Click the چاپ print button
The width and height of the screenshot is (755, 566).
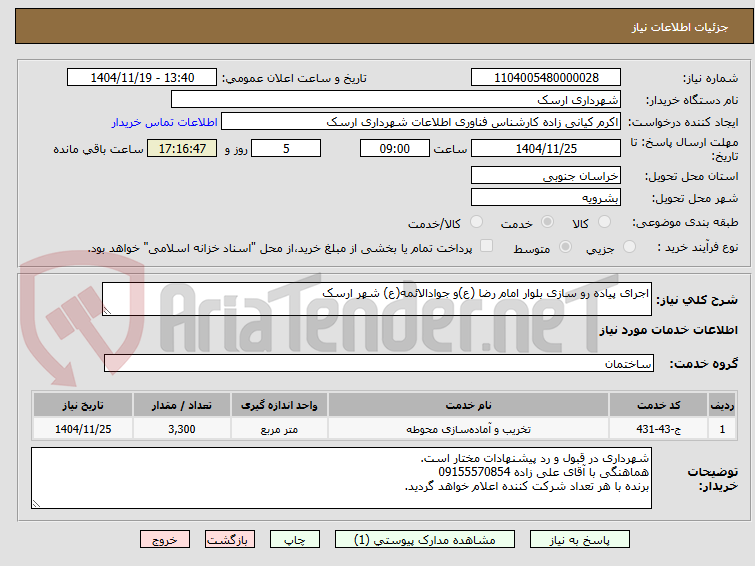[295, 540]
